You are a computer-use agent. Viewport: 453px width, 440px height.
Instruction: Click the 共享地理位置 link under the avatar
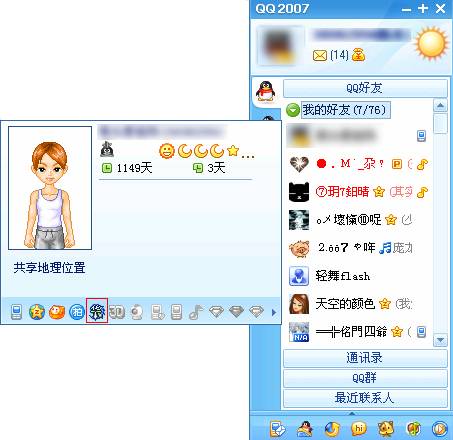[49, 268]
